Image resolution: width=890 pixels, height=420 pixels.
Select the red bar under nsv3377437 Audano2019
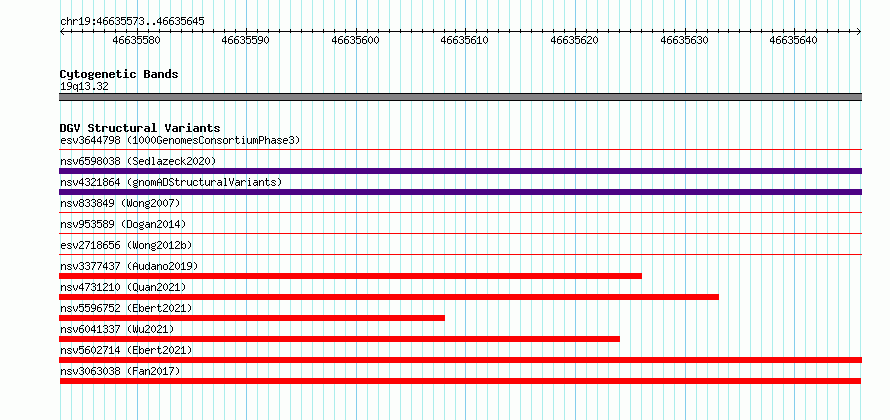350,276
